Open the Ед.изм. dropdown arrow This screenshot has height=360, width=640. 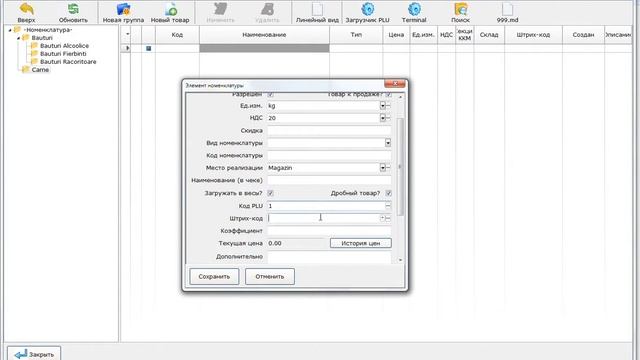[382, 106]
